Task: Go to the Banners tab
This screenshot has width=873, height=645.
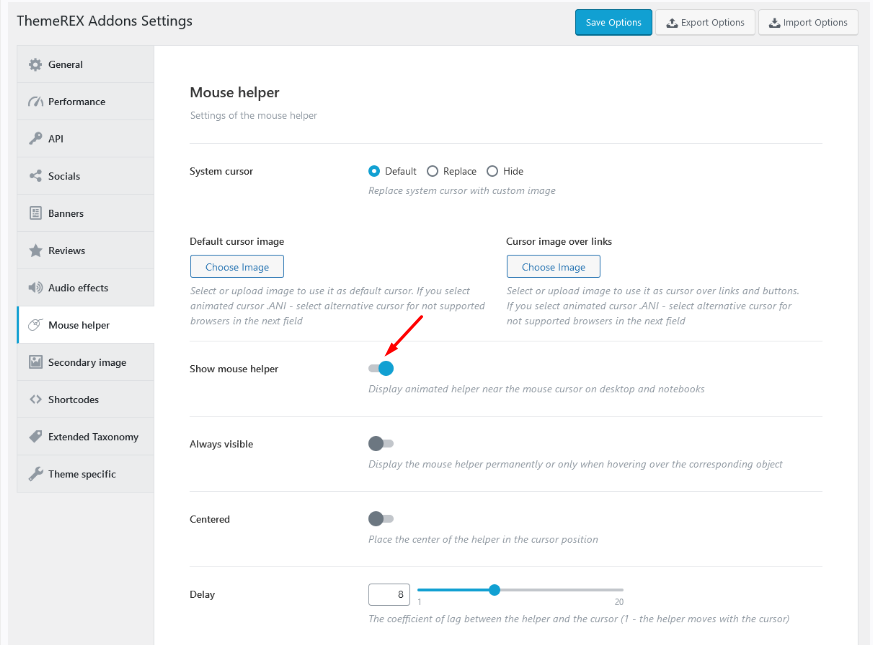Action: pos(86,213)
